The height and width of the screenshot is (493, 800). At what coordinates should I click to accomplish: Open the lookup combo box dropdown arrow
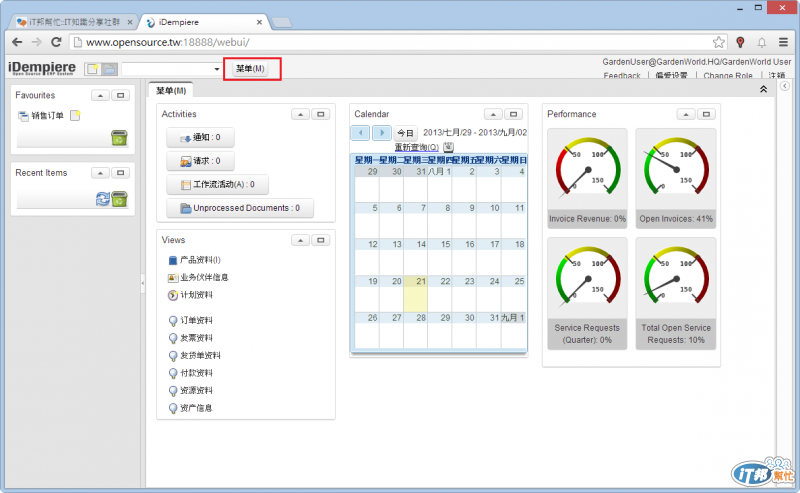coord(217,69)
